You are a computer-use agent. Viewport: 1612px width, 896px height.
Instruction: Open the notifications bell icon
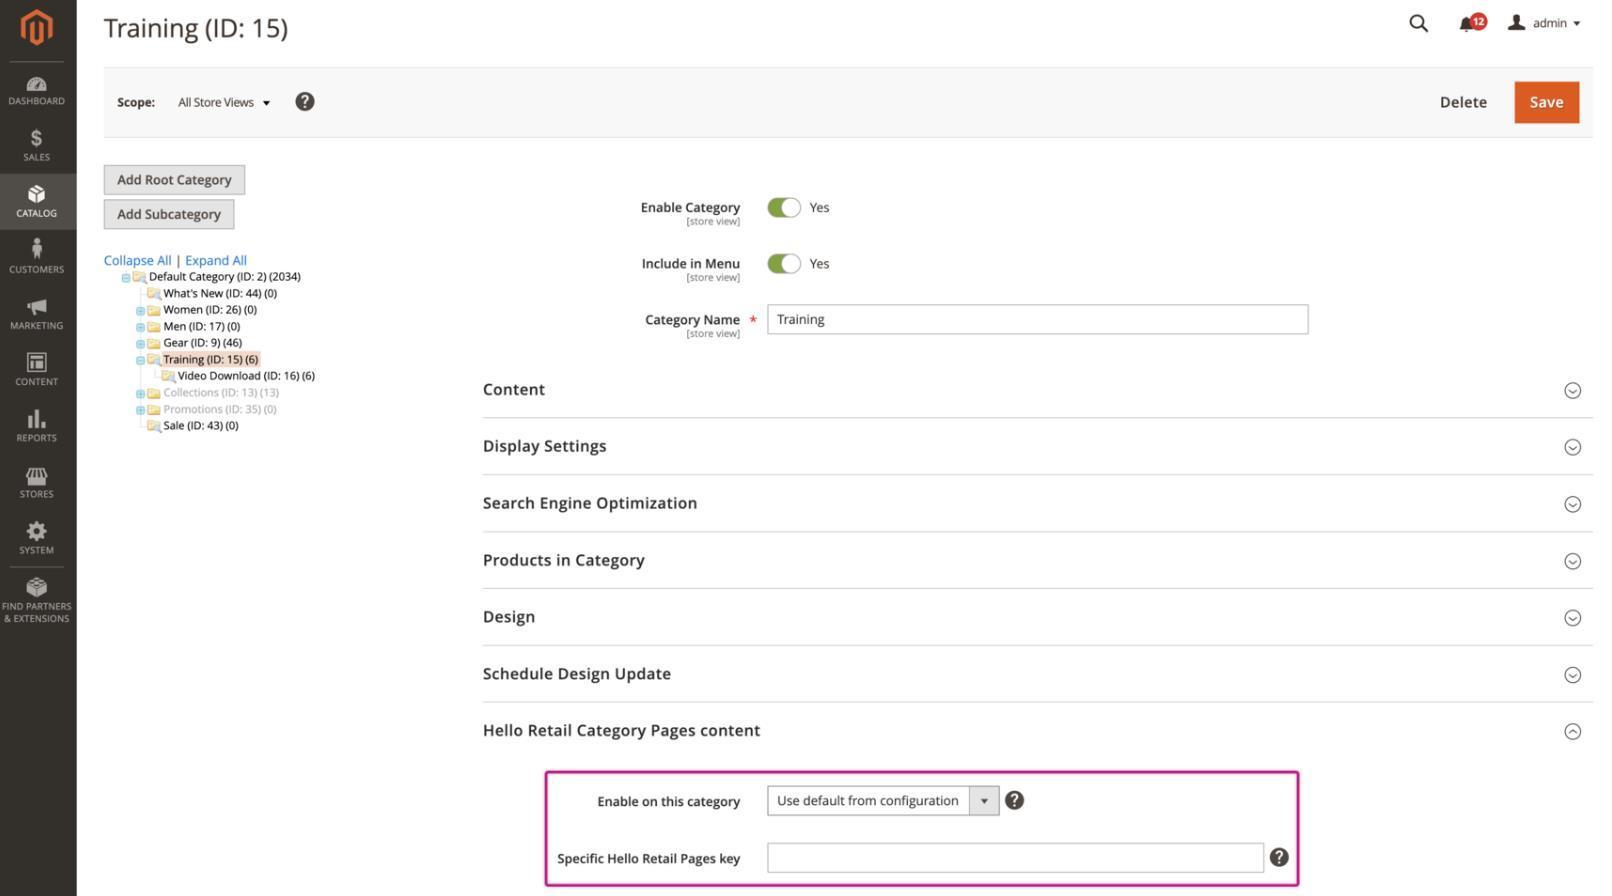[x=1466, y=23]
